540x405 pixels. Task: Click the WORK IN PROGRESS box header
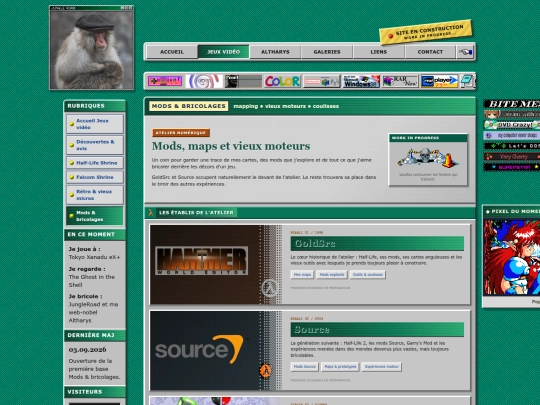428,138
